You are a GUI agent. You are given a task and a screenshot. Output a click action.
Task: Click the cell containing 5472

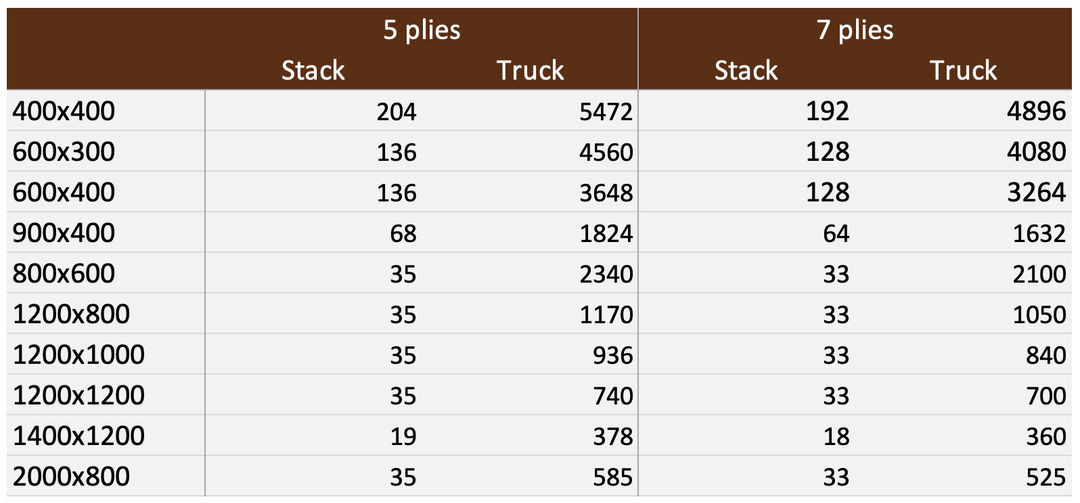606,112
